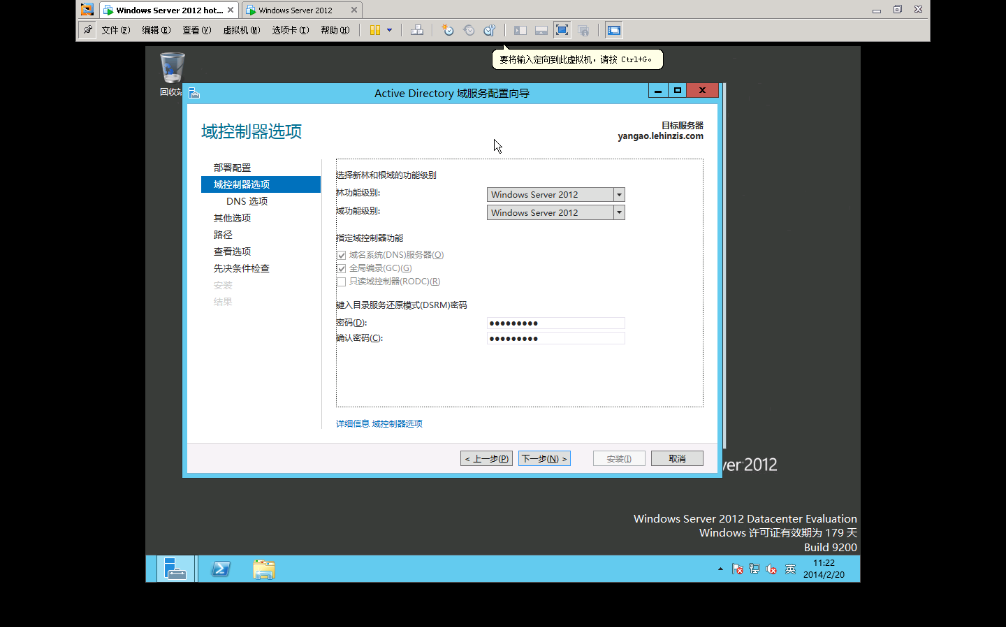Switch to the second Windows Server 2012 tab
Screen dimensions: 1006x627
pyautogui.click(x=302, y=10)
